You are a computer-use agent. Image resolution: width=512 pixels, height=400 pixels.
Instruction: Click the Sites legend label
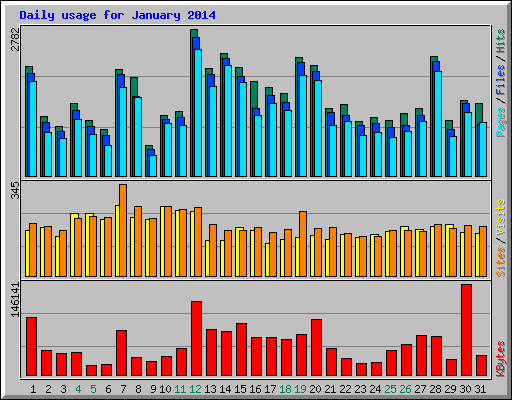coord(501,262)
